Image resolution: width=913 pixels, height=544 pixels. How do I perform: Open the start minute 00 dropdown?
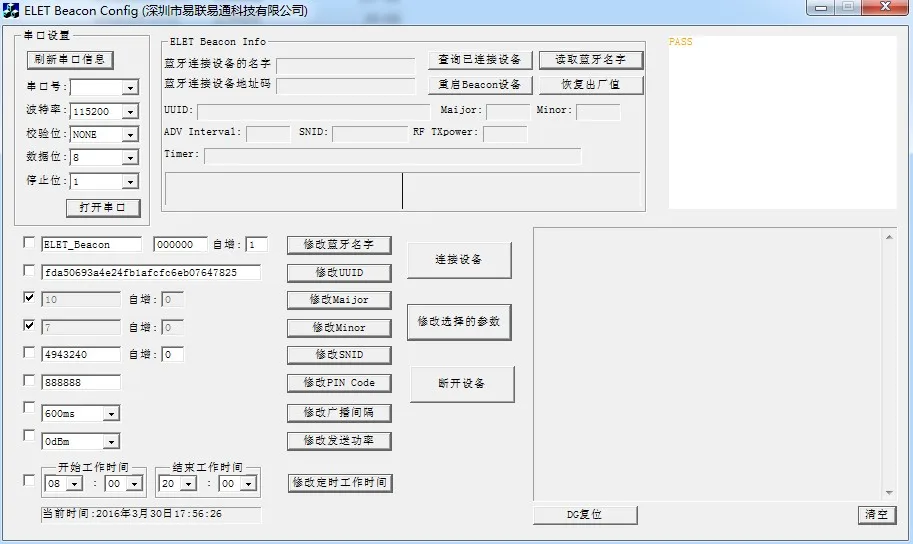click(x=135, y=484)
